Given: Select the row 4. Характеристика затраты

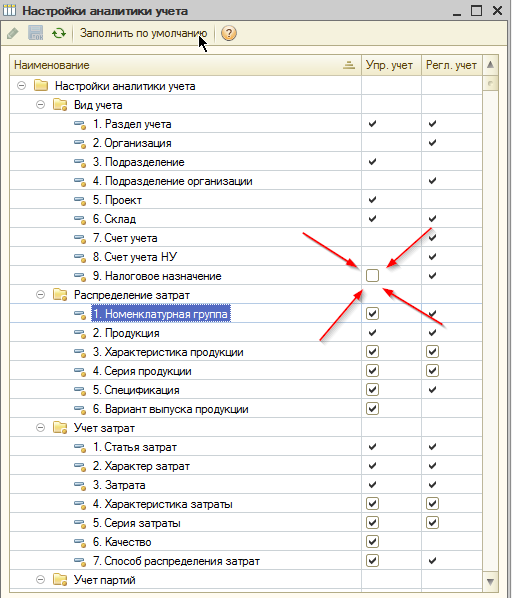Looking at the screenshot, I should click(246, 504).
